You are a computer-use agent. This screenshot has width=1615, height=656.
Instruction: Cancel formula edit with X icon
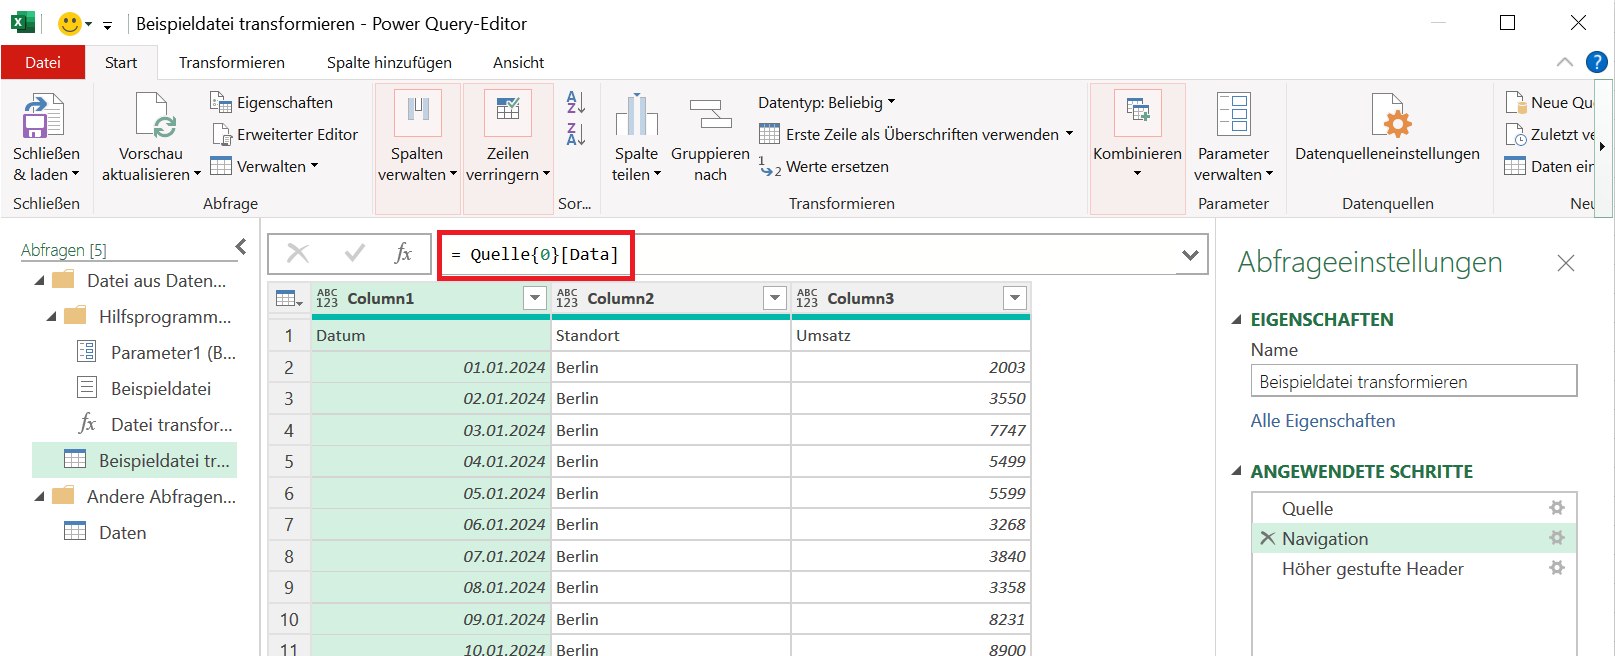pyautogui.click(x=298, y=253)
